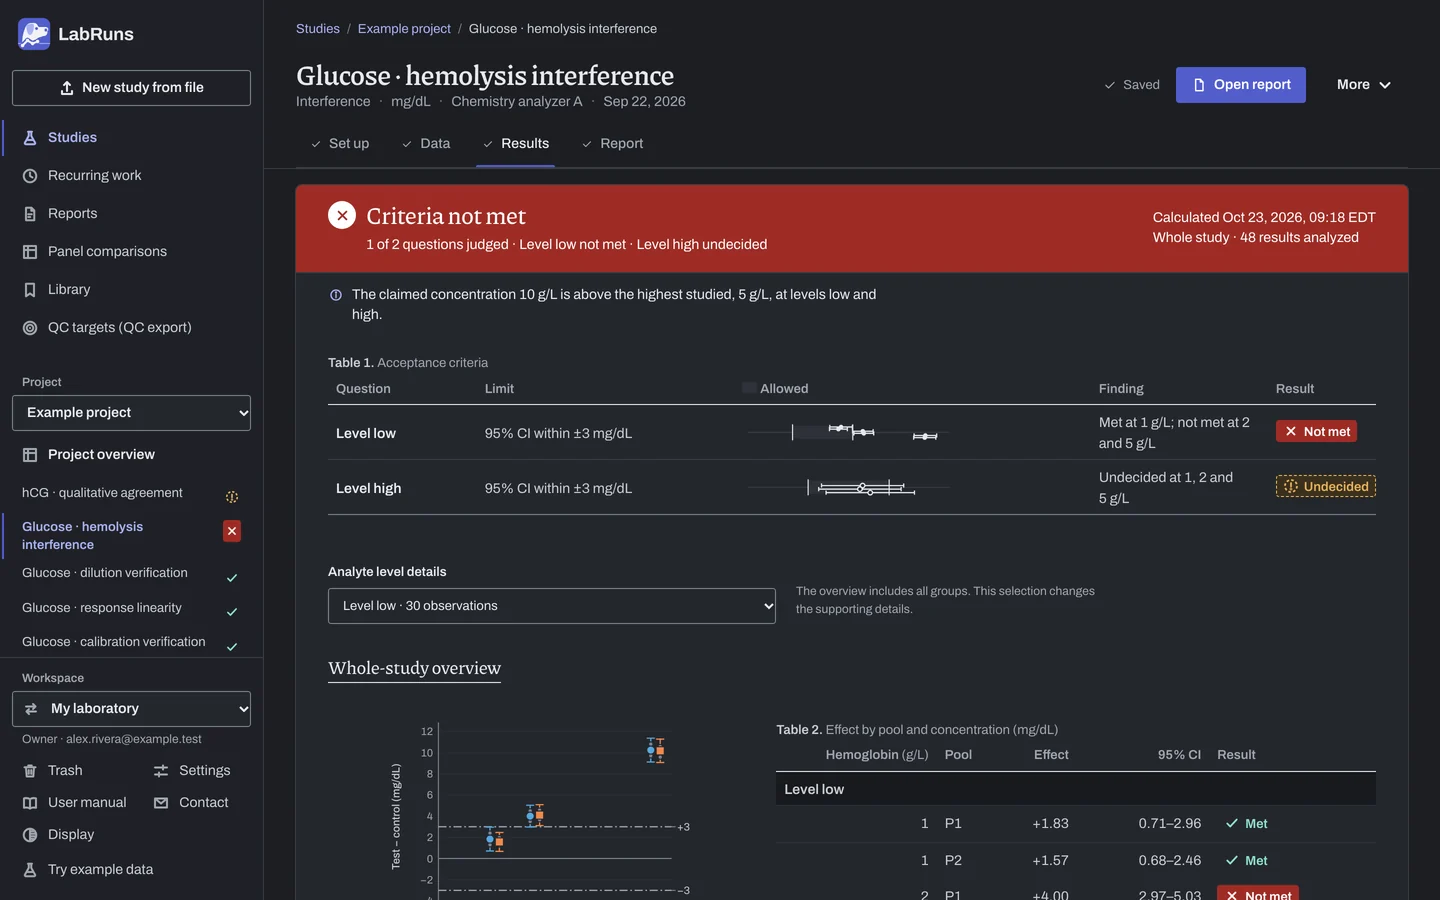Click the Saved status indicator
This screenshot has width=1440, height=900.
tap(1132, 85)
